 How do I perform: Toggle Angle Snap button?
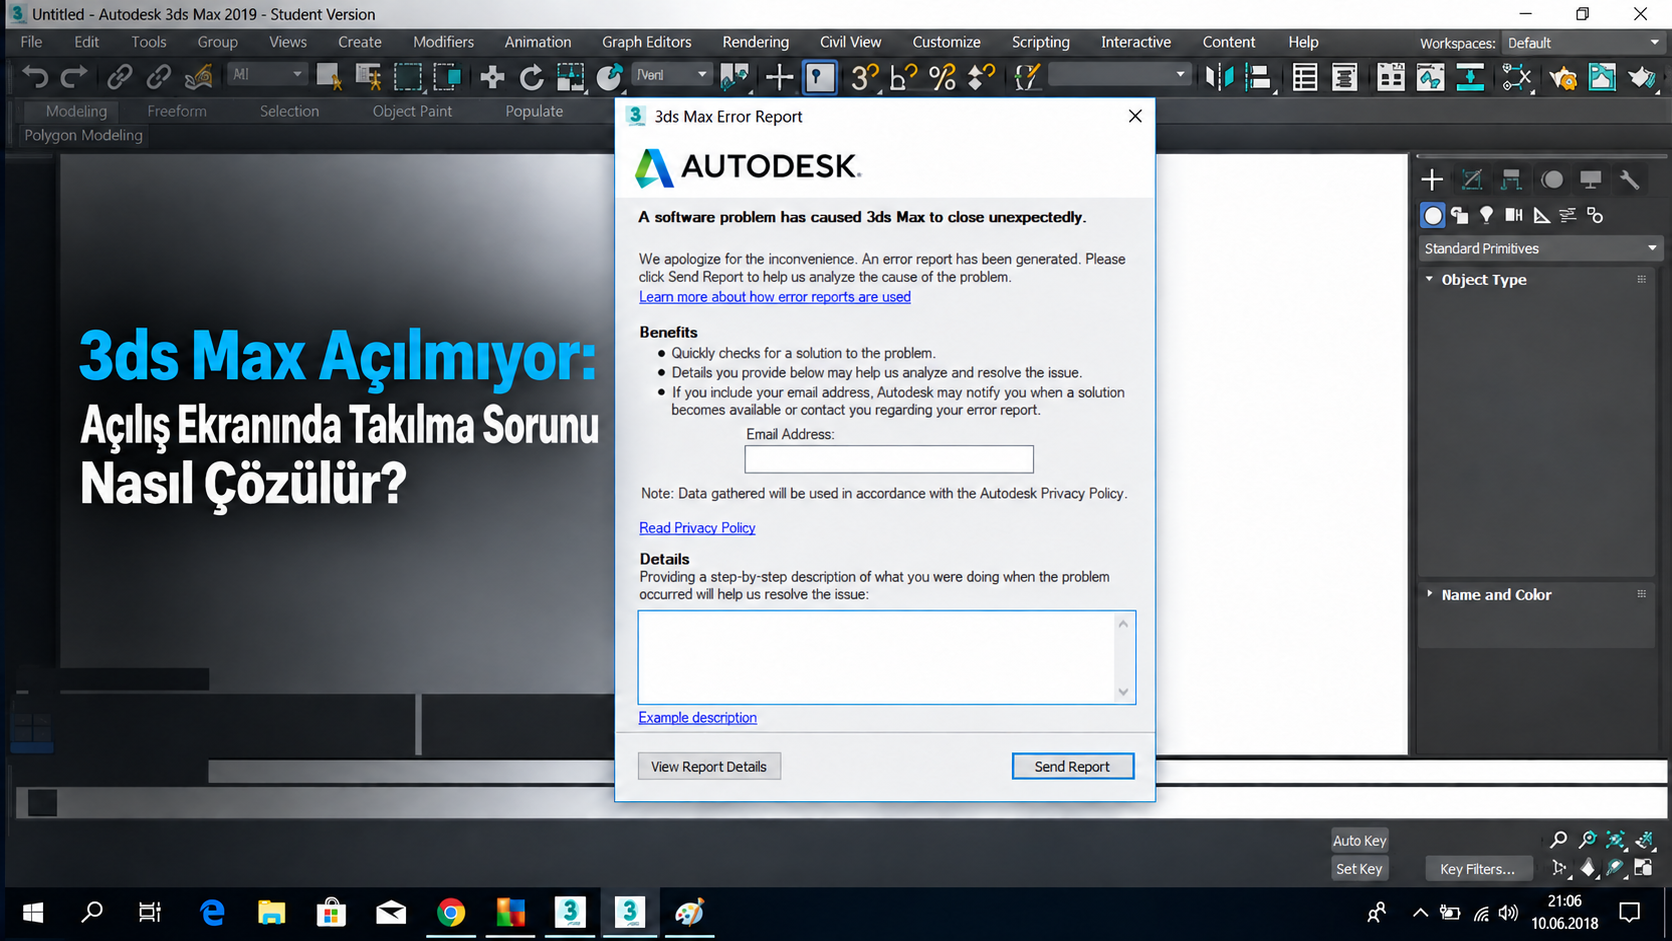click(x=903, y=77)
